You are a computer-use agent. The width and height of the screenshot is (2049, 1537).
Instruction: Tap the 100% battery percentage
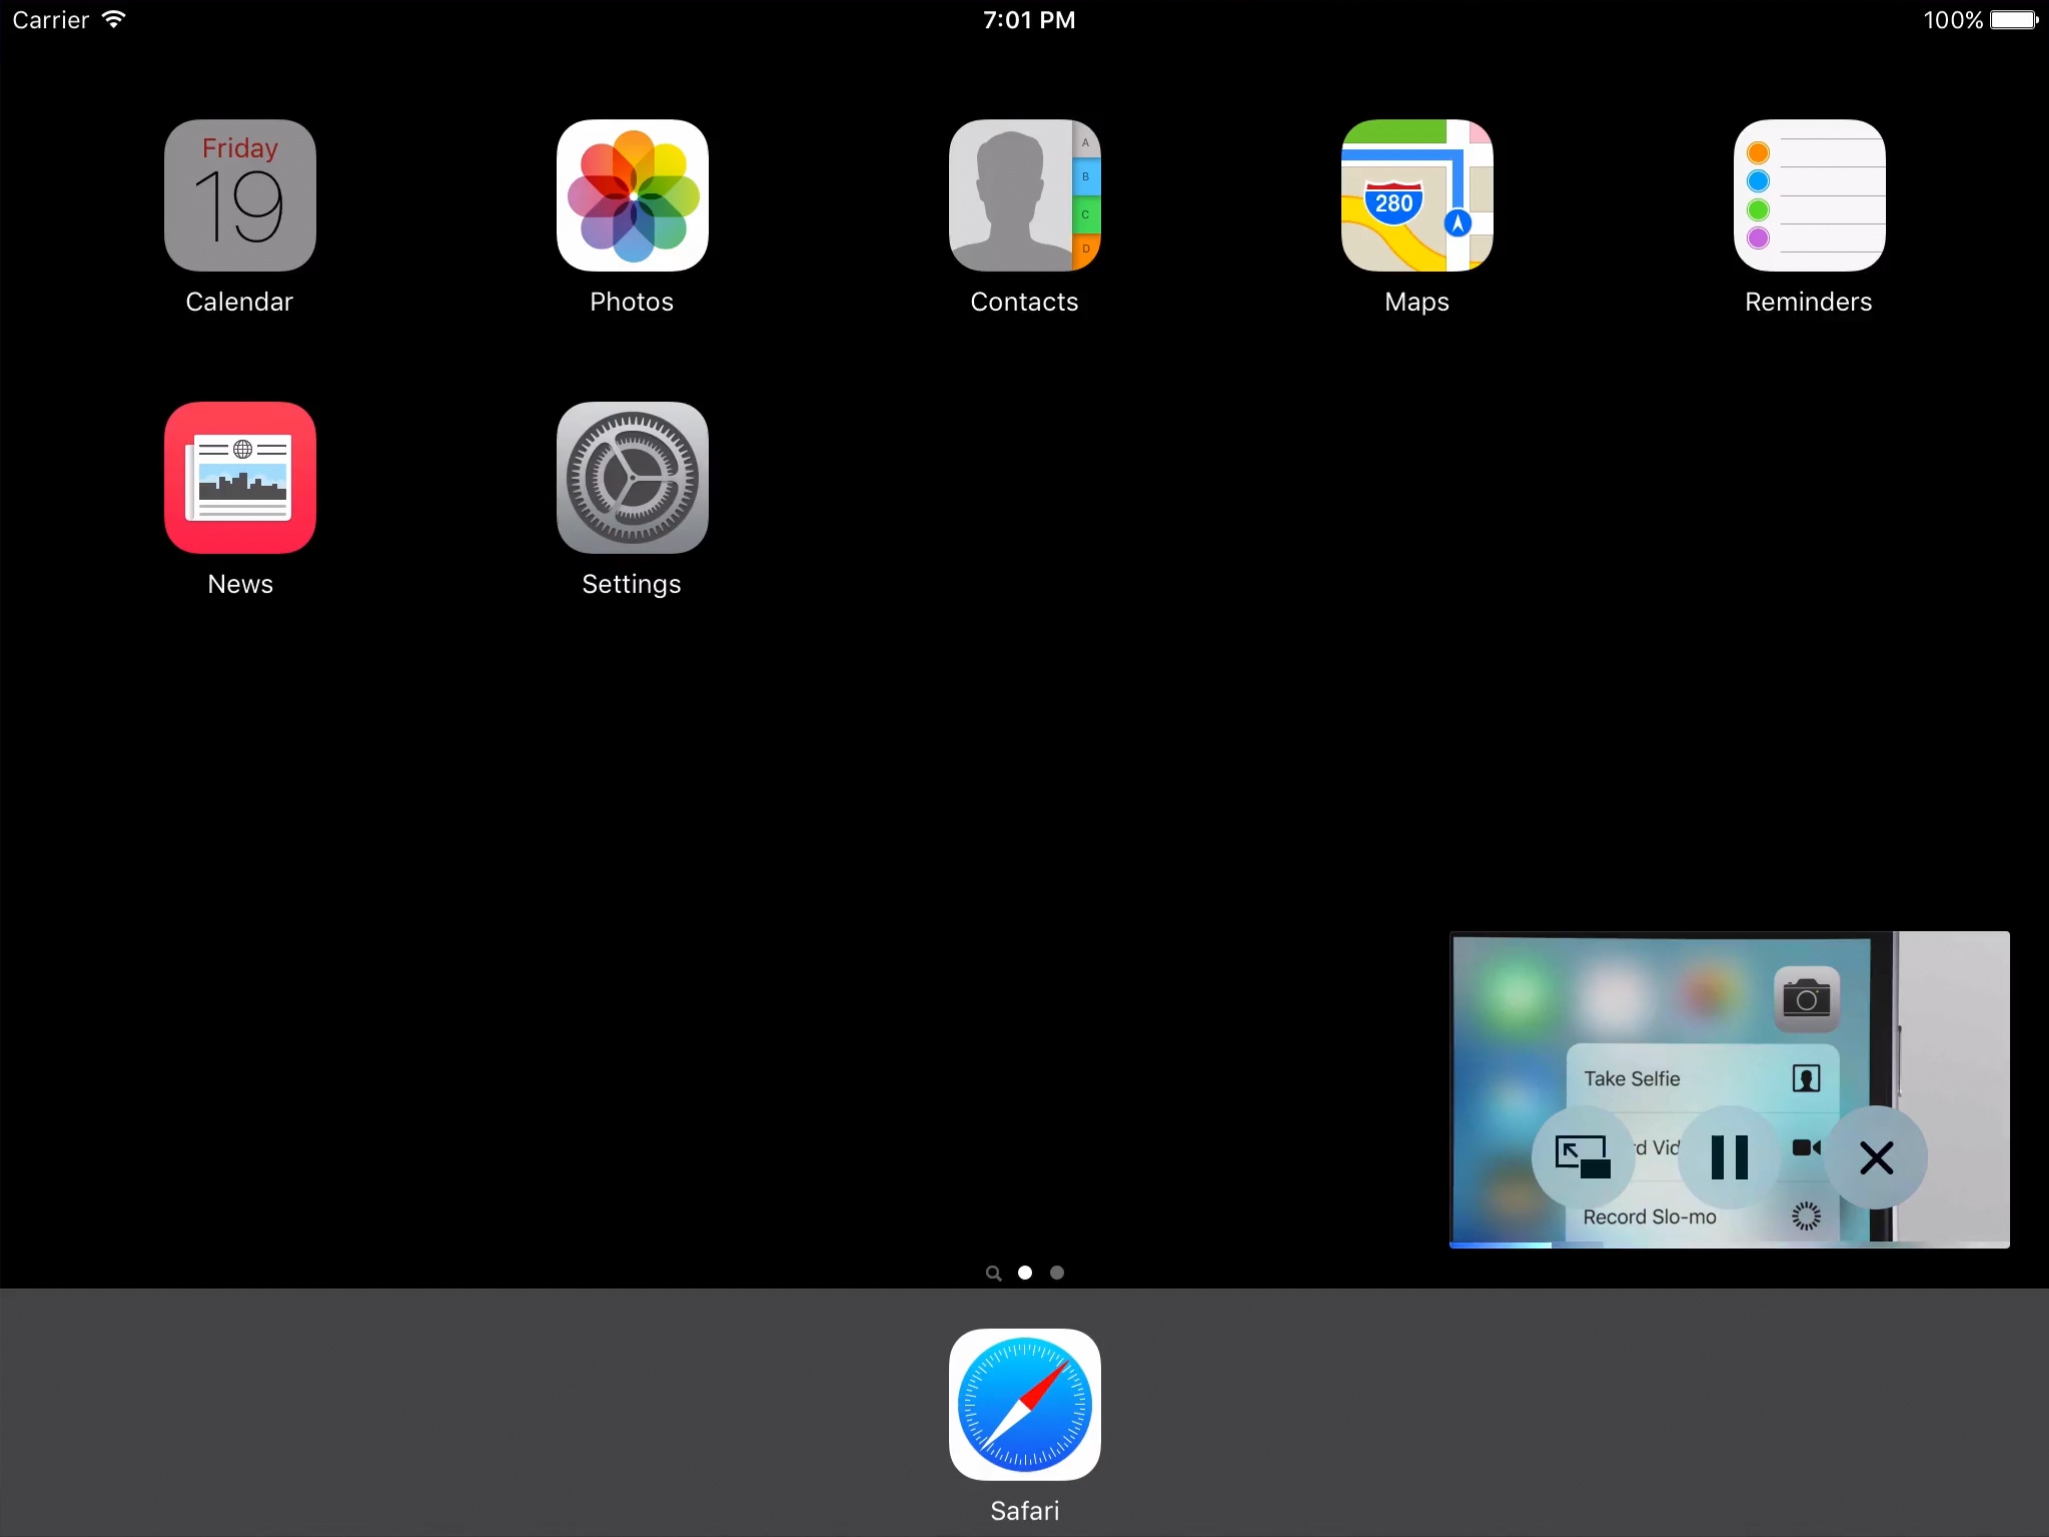click(x=1953, y=20)
